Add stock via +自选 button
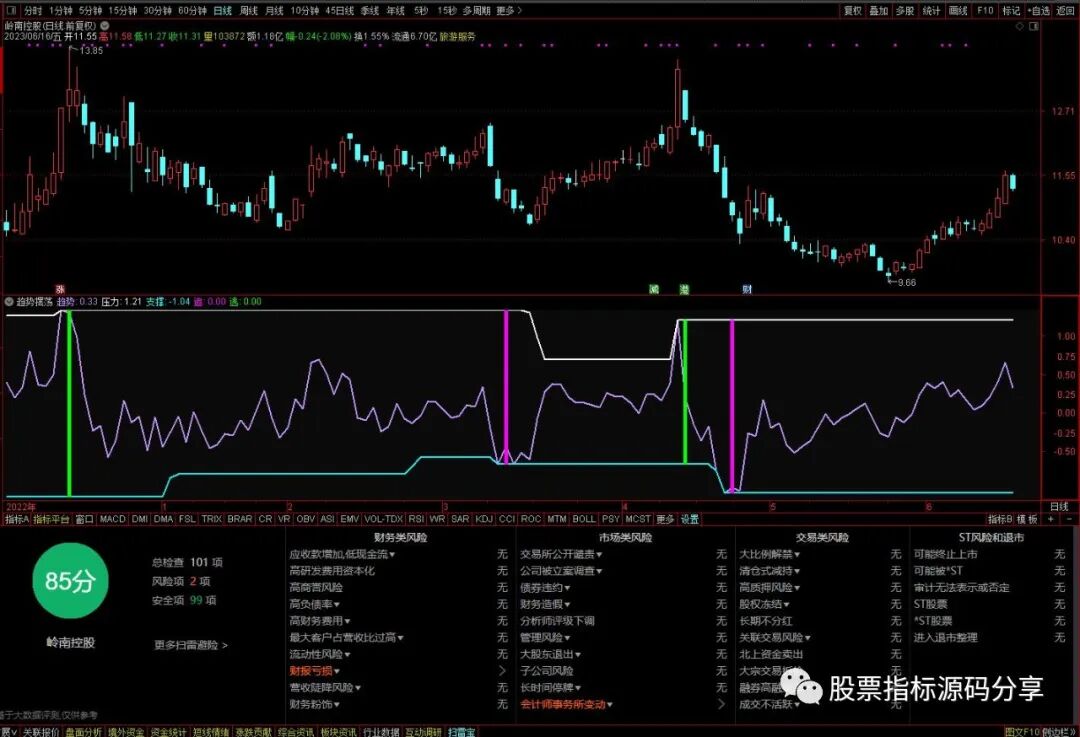This screenshot has width=1080, height=737. pyautogui.click(x=1038, y=10)
